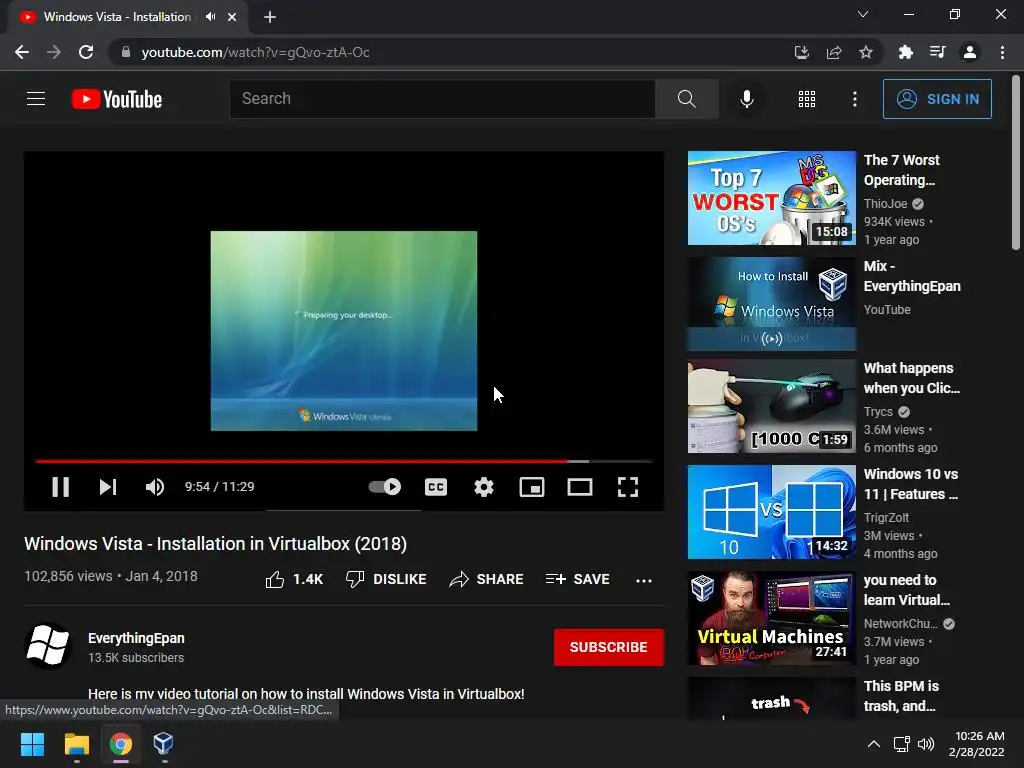
Task: Open the SHARE dialog
Action: click(487, 579)
